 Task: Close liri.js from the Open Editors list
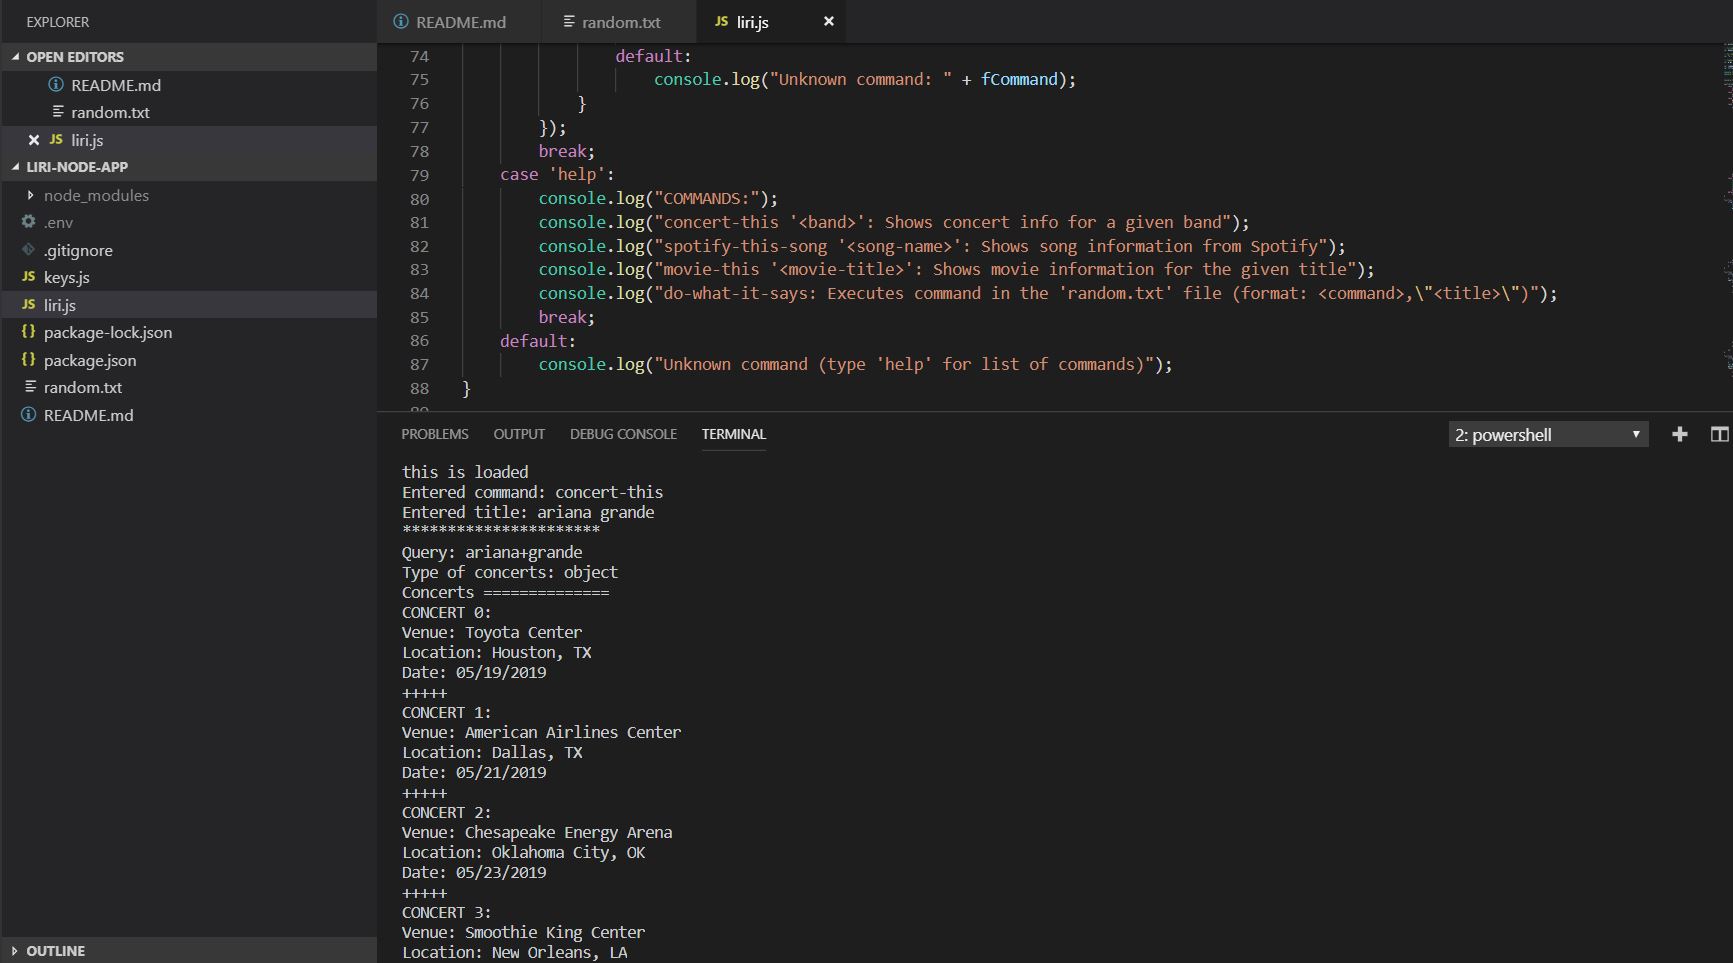pyautogui.click(x=34, y=140)
